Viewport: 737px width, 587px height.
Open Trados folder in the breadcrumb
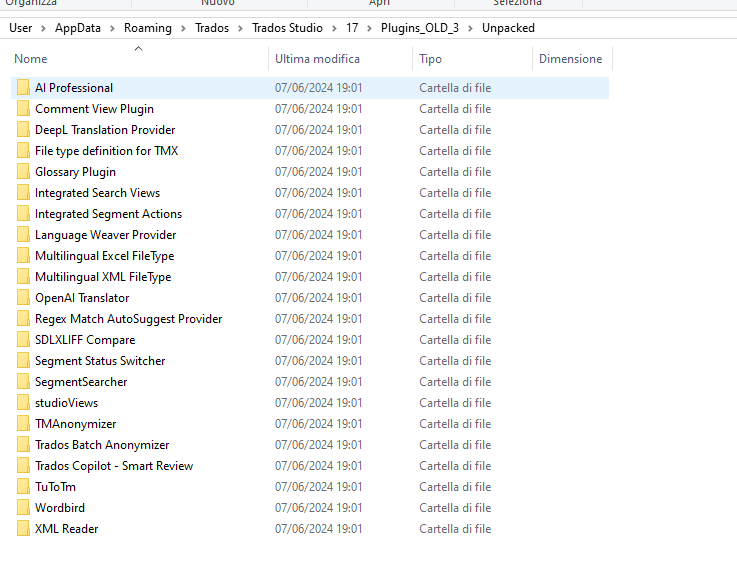[212, 28]
